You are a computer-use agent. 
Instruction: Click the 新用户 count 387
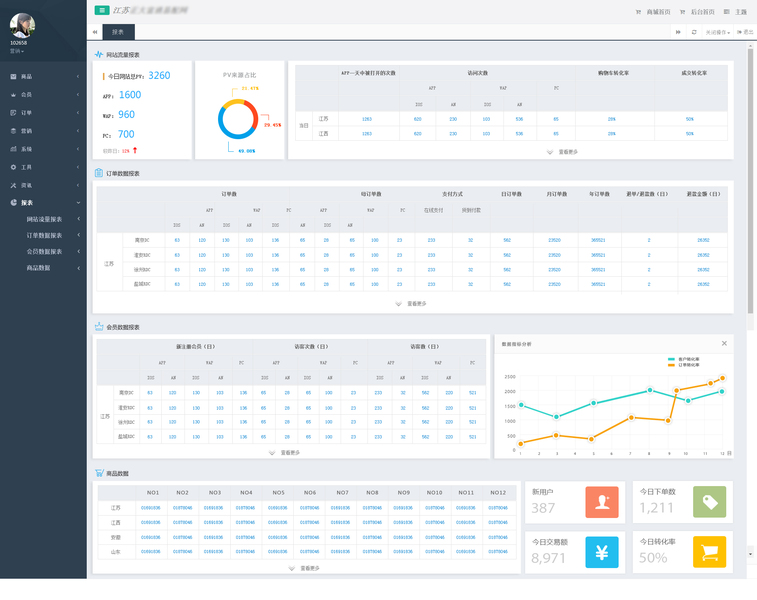(x=543, y=508)
